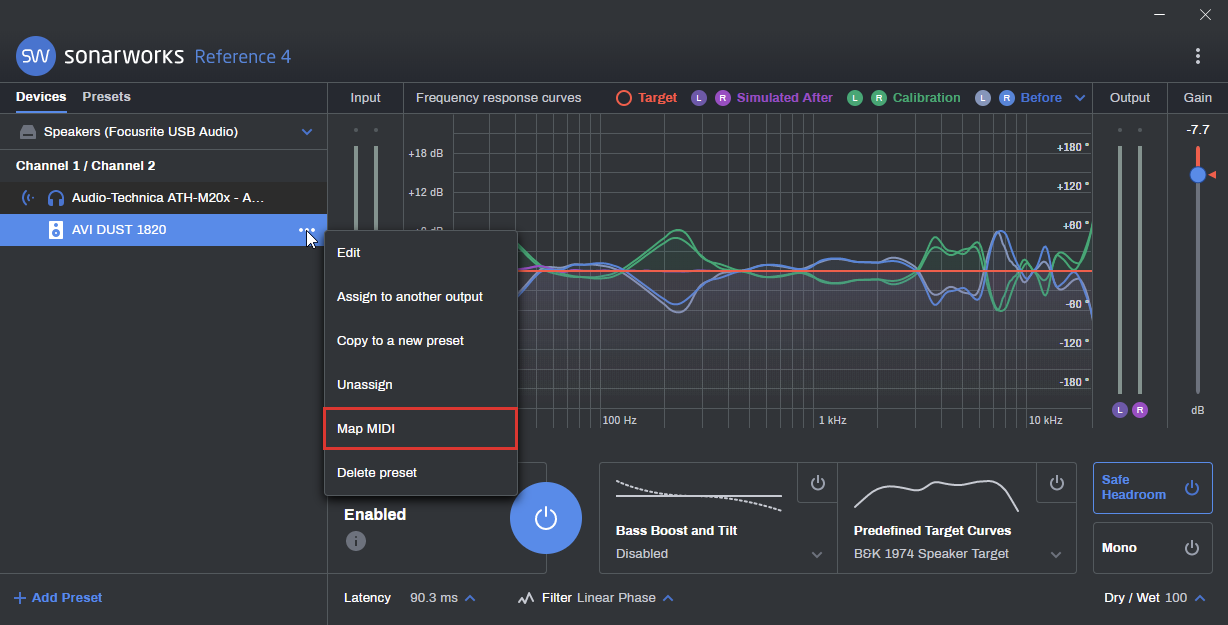Open the Bass Boost Disabled dropdown
1228x625 pixels.
coord(718,554)
